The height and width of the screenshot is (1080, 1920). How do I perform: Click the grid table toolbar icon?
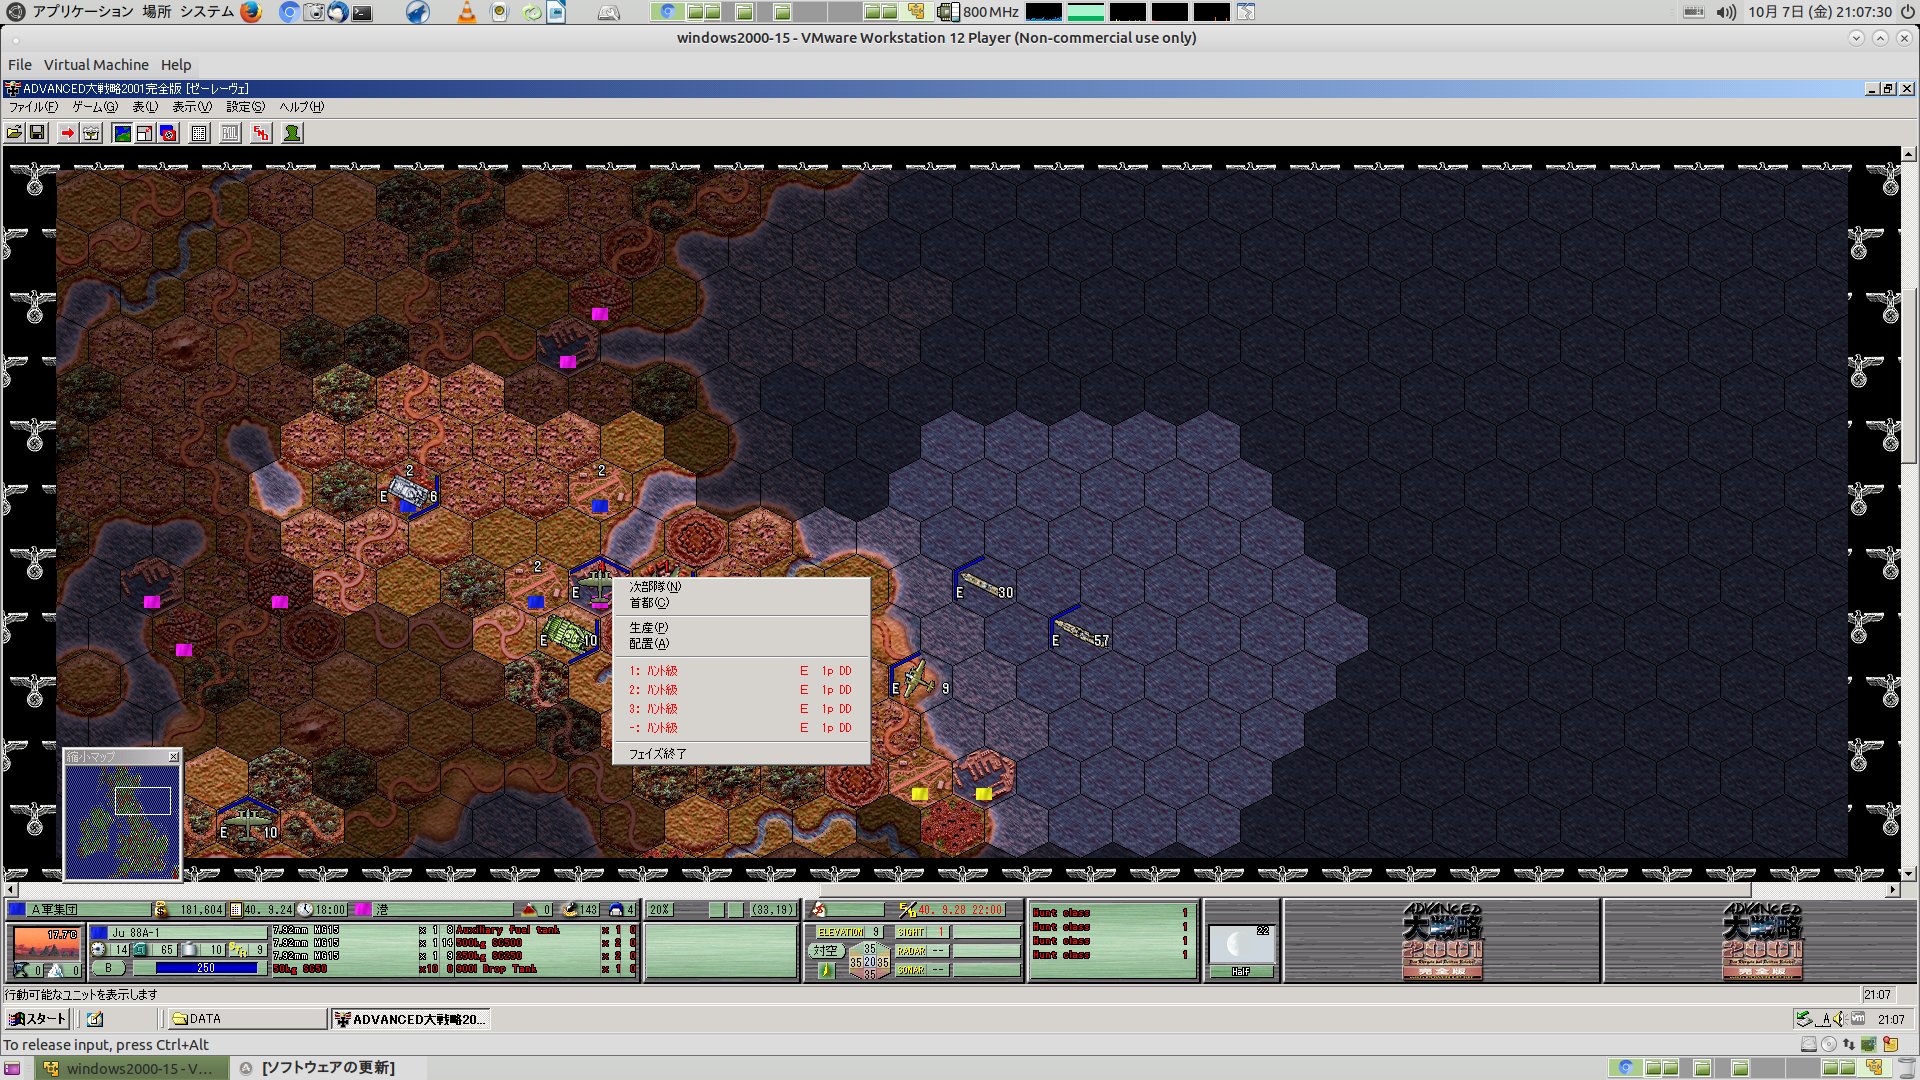point(199,133)
